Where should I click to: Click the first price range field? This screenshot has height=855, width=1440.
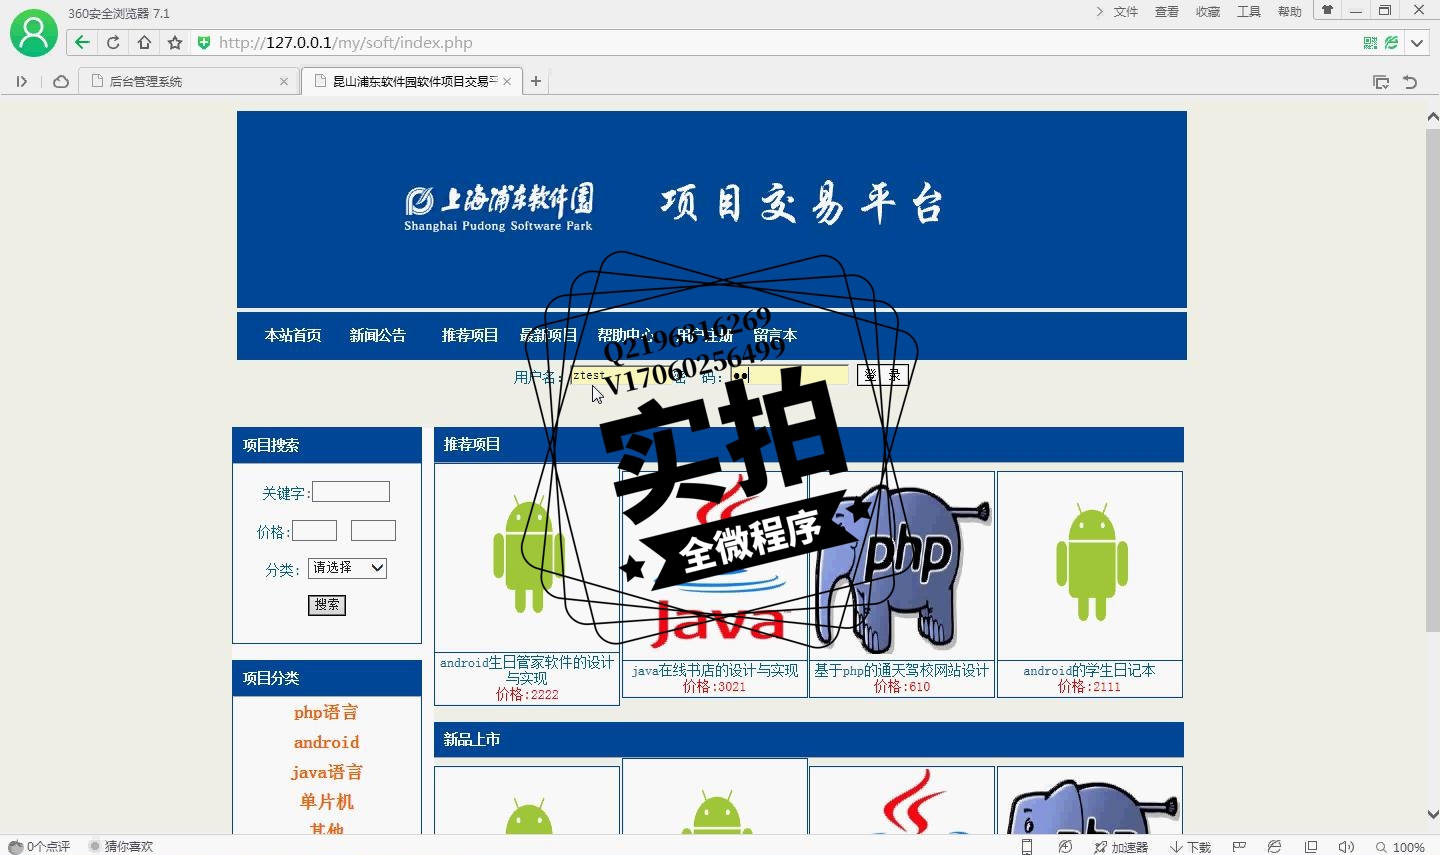pyautogui.click(x=314, y=530)
